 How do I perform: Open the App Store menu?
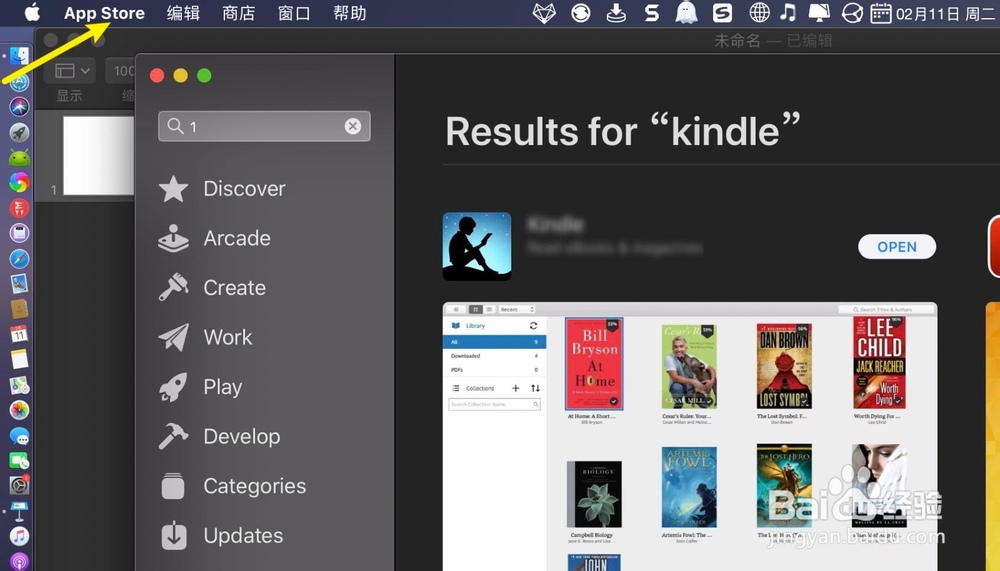coord(104,13)
